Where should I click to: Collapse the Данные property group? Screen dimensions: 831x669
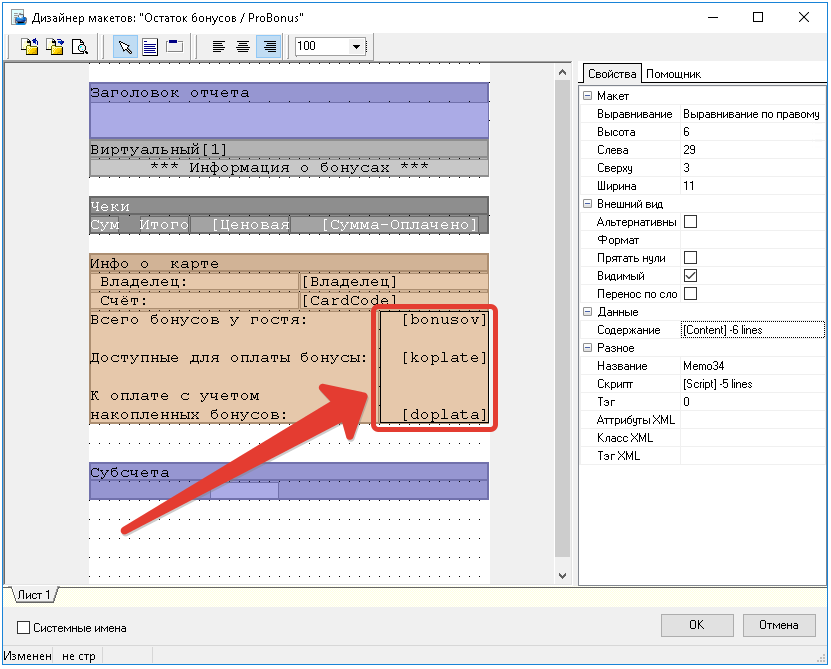(587, 312)
